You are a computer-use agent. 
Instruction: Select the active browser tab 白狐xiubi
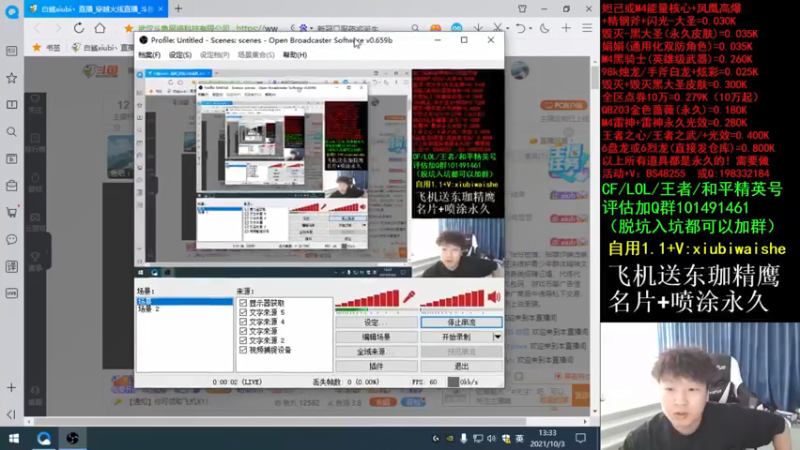pos(96,9)
